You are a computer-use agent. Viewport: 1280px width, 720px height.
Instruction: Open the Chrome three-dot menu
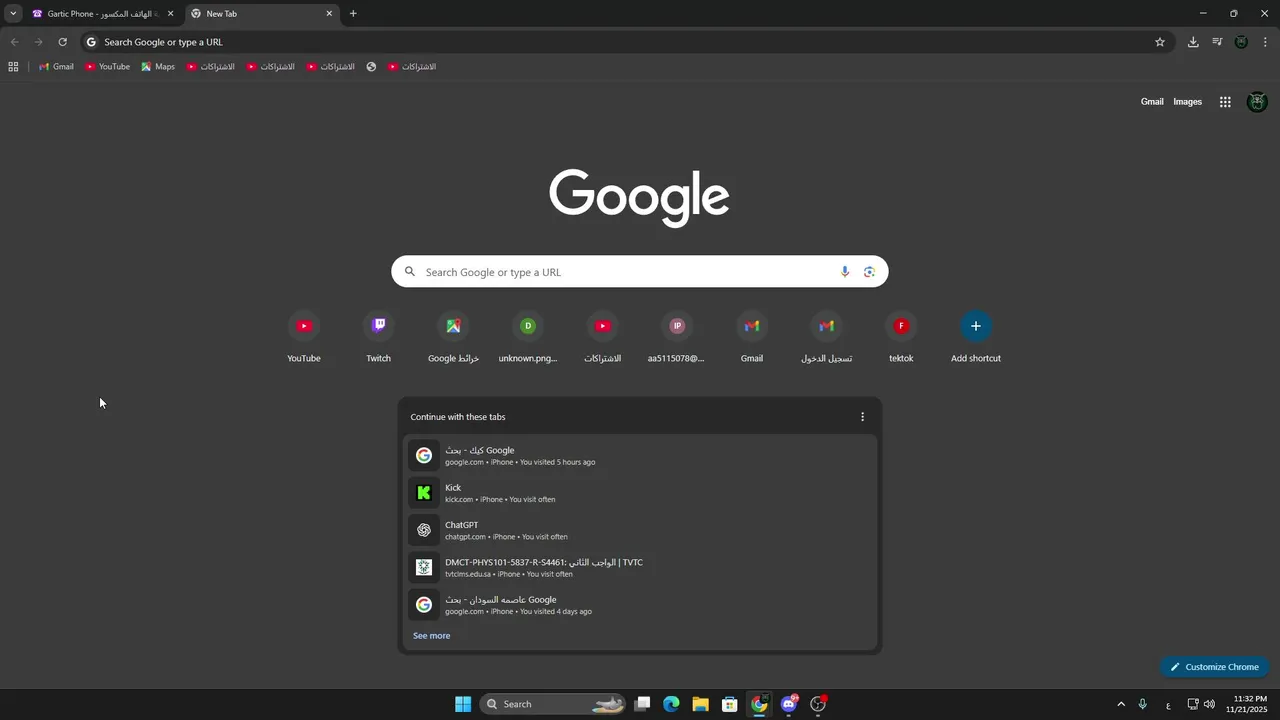click(x=1266, y=42)
